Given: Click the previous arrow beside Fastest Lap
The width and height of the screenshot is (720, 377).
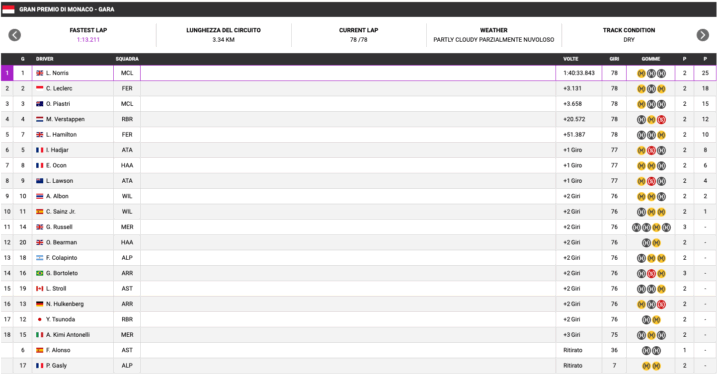Looking at the screenshot, I should pos(15,35).
